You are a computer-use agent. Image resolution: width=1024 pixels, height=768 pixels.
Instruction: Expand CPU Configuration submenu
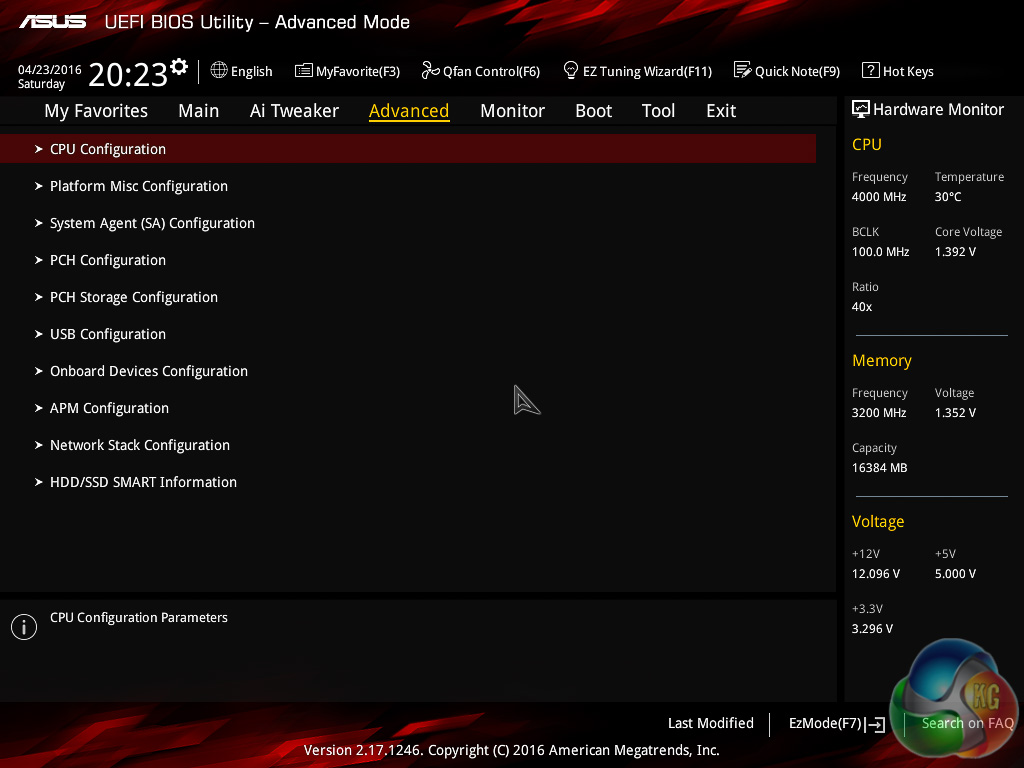tap(108, 149)
